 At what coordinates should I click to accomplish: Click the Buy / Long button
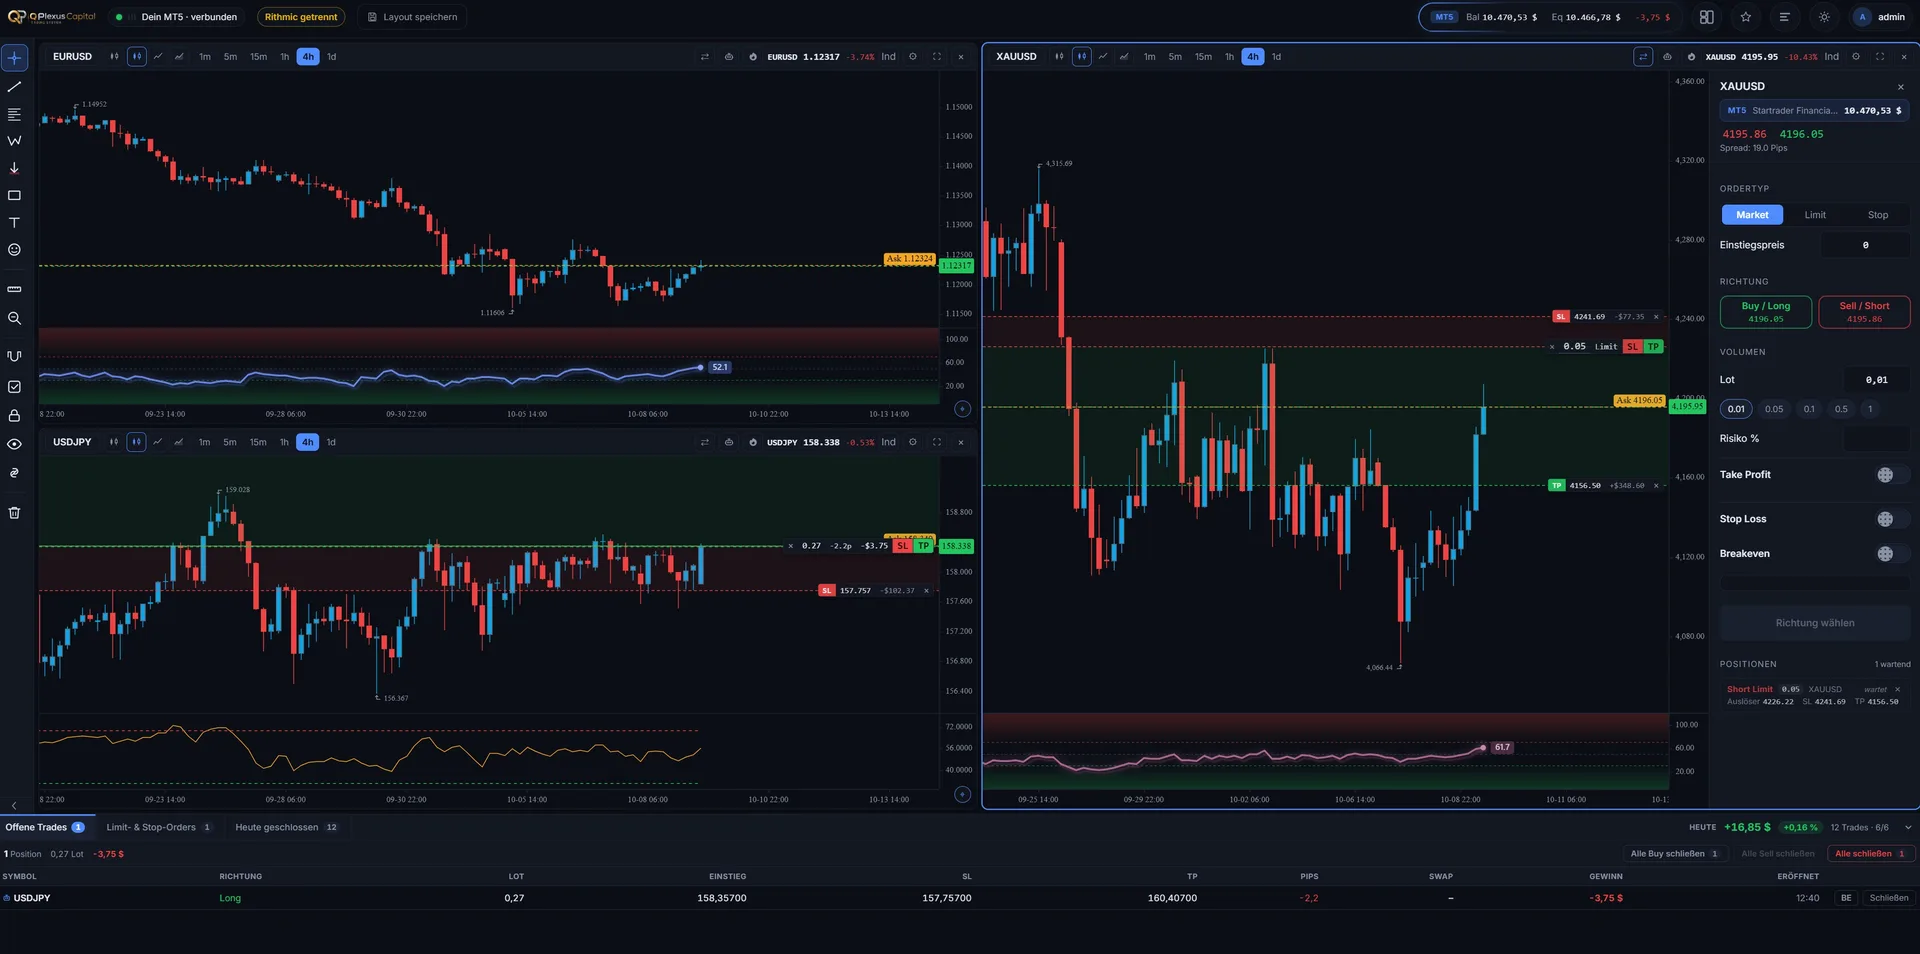(x=1766, y=312)
